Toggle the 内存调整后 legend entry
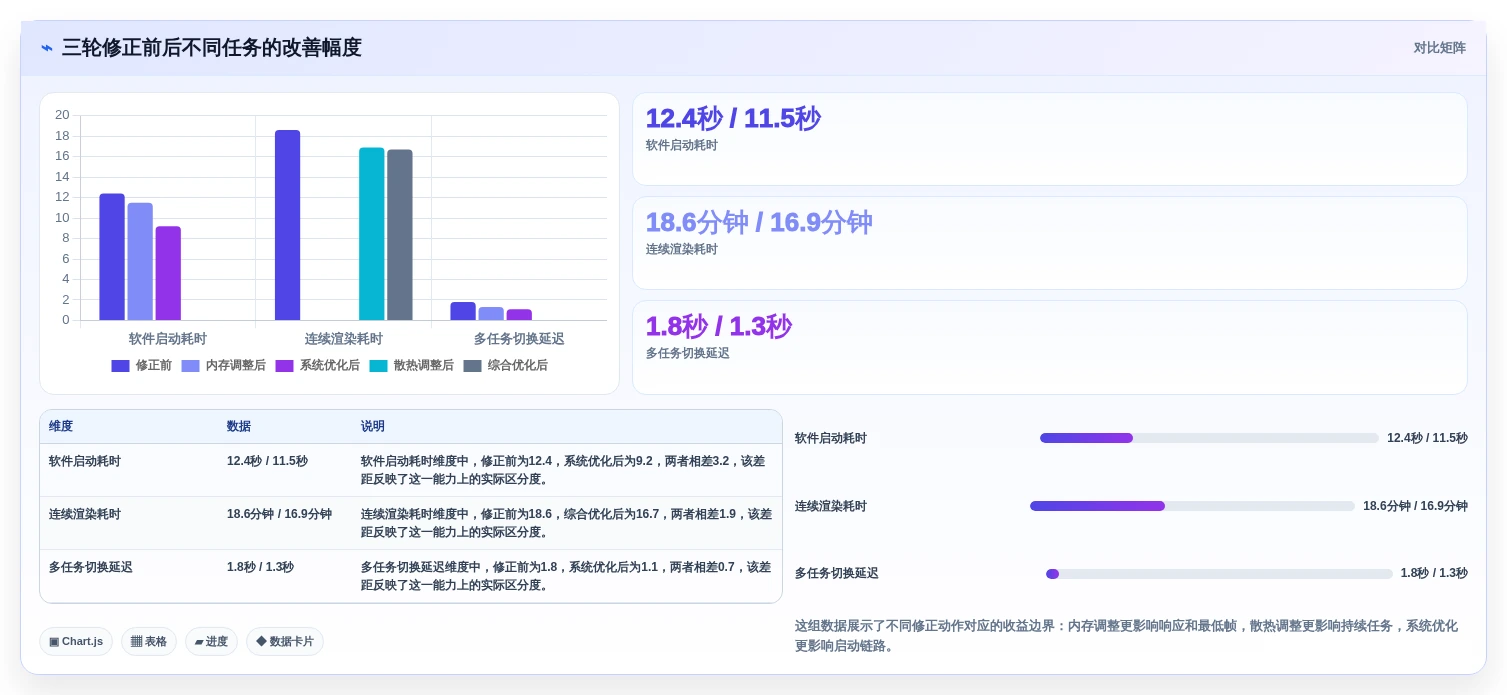This screenshot has width=1507, height=695. tap(224, 366)
